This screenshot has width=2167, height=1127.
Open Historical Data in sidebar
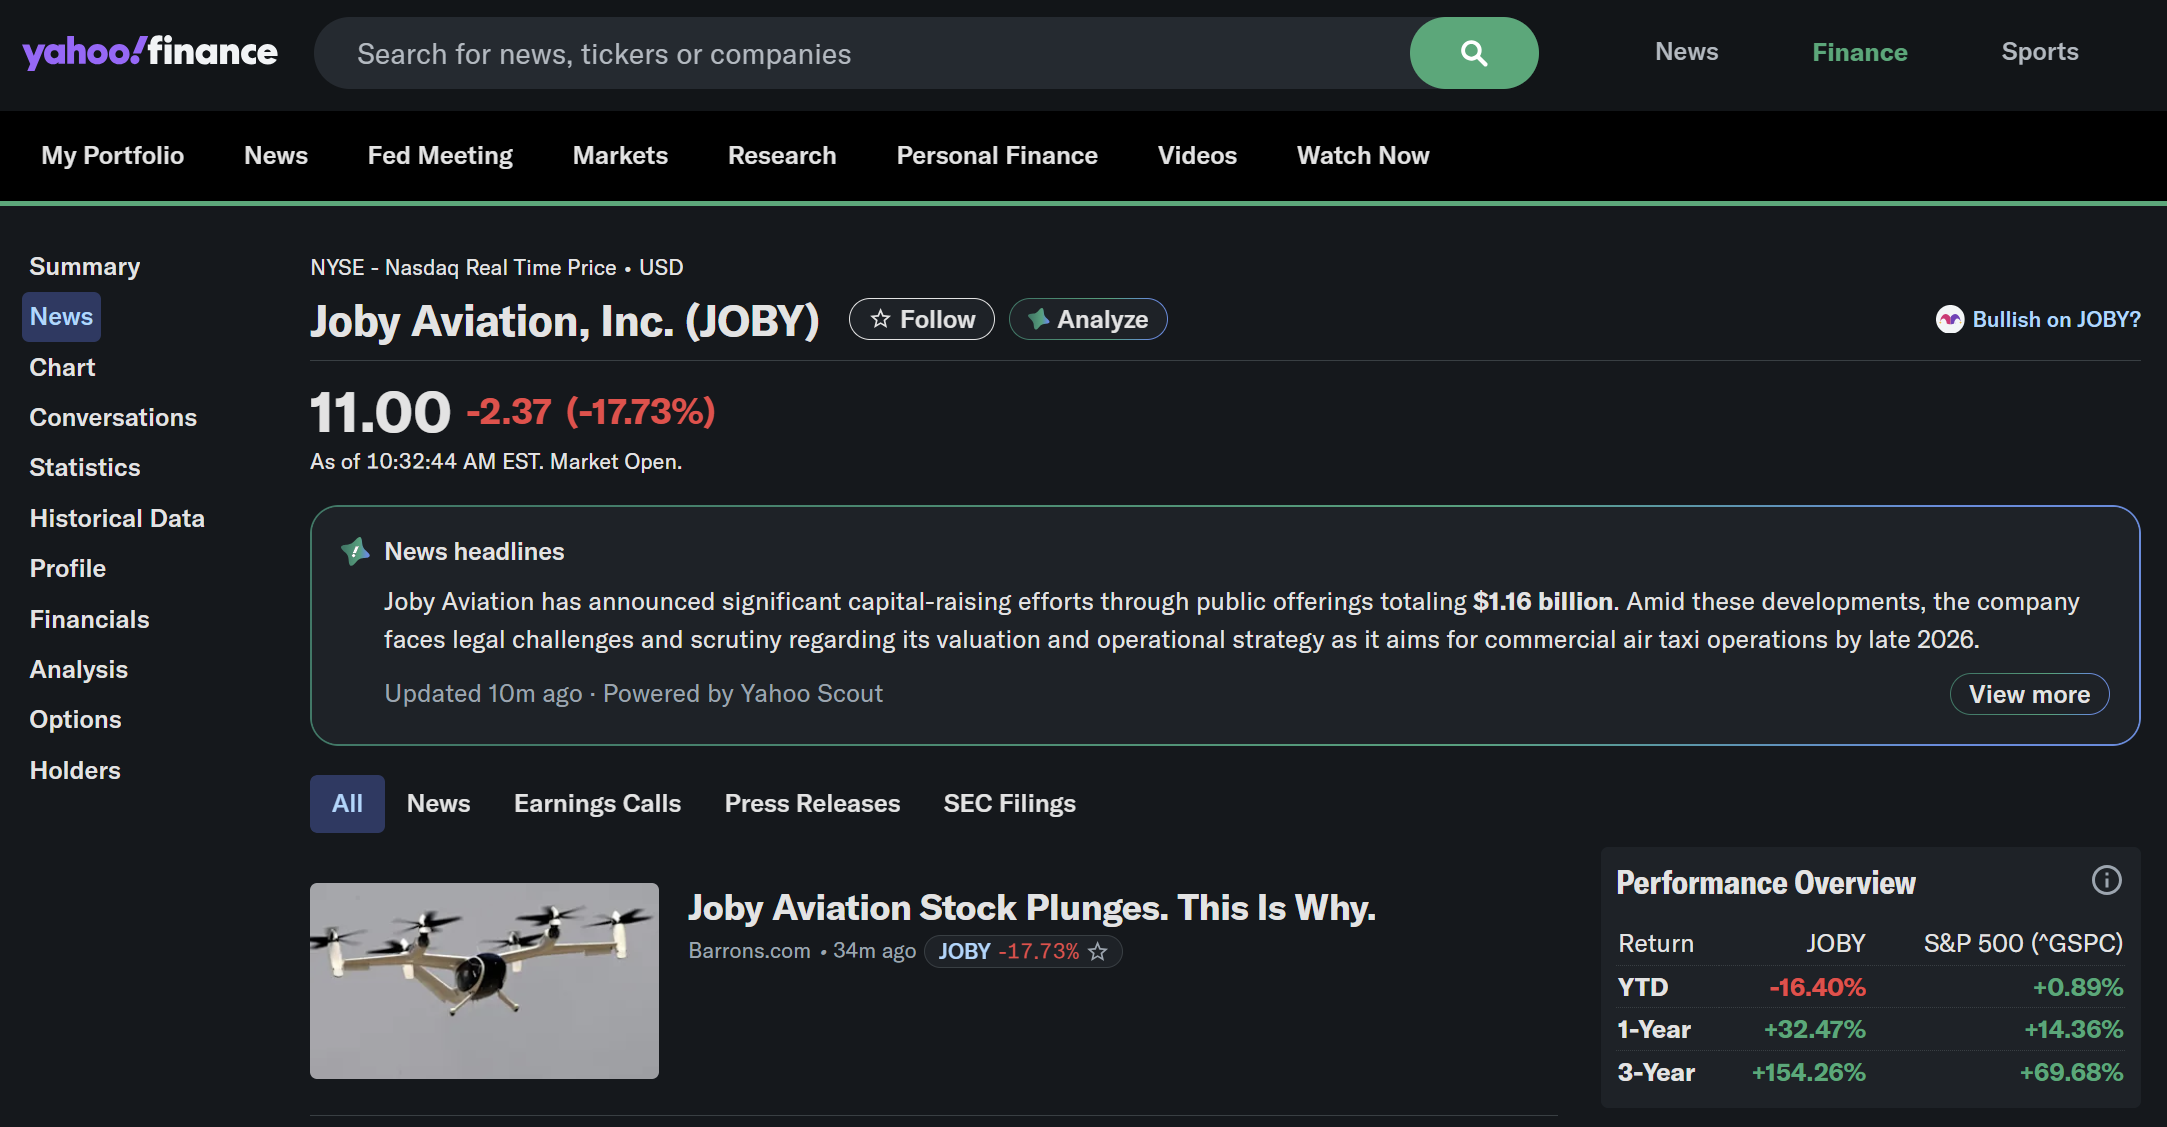pyautogui.click(x=117, y=518)
